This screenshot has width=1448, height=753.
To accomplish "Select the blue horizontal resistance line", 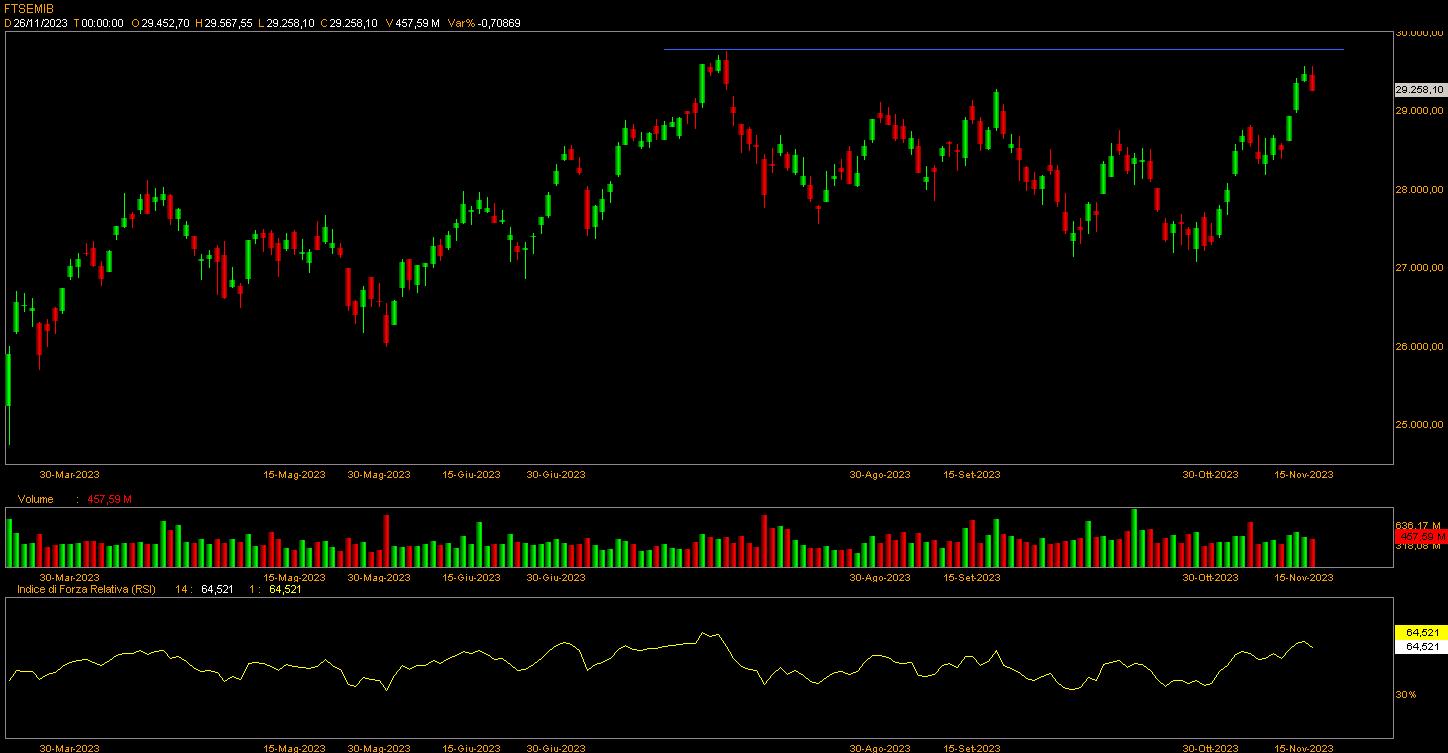I will (x=1003, y=49).
